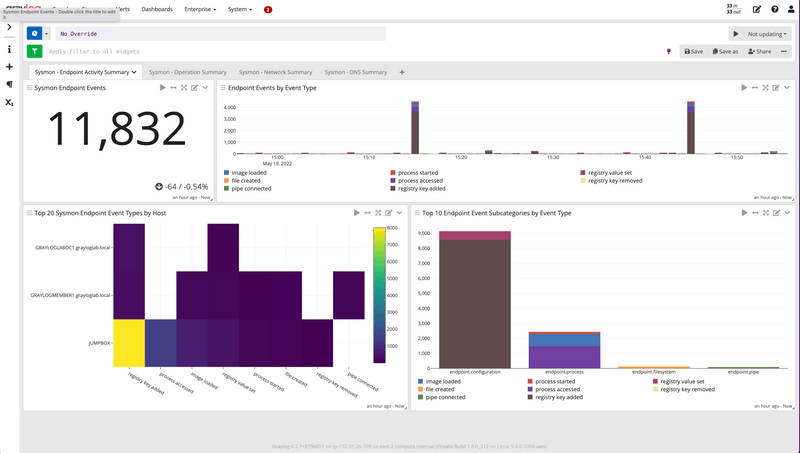Run the Sysmon Endpoint Events widget play icon
Viewport: 800px width, 453px height.
pyautogui.click(x=162, y=88)
